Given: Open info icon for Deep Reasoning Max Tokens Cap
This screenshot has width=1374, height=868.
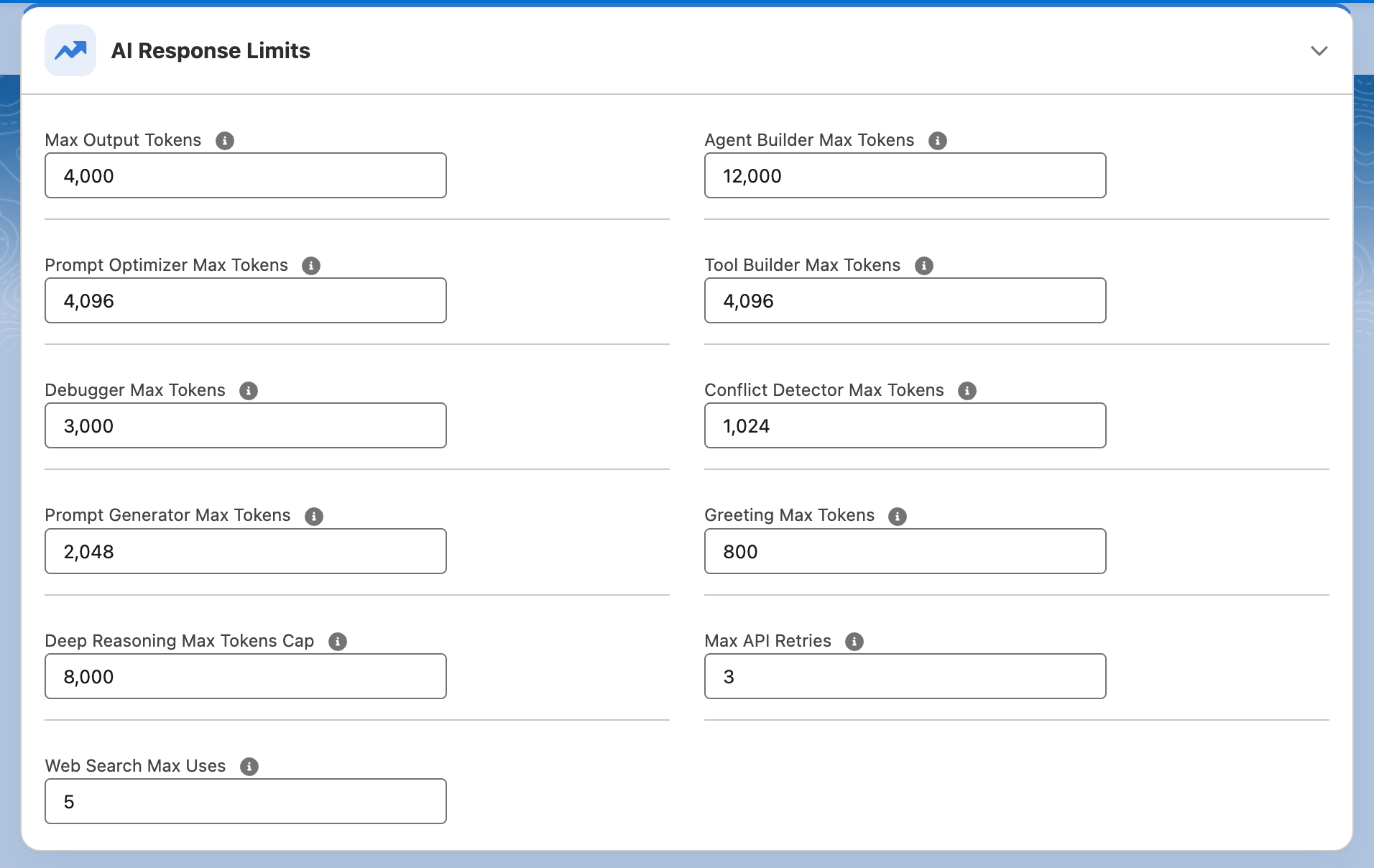Looking at the screenshot, I should click(338, 641).
